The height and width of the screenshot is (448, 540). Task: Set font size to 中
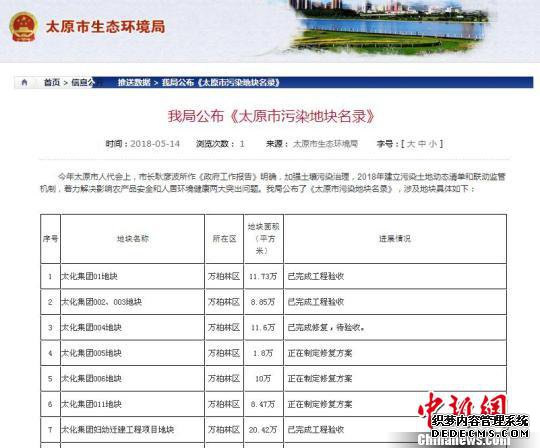click(422, 144)
